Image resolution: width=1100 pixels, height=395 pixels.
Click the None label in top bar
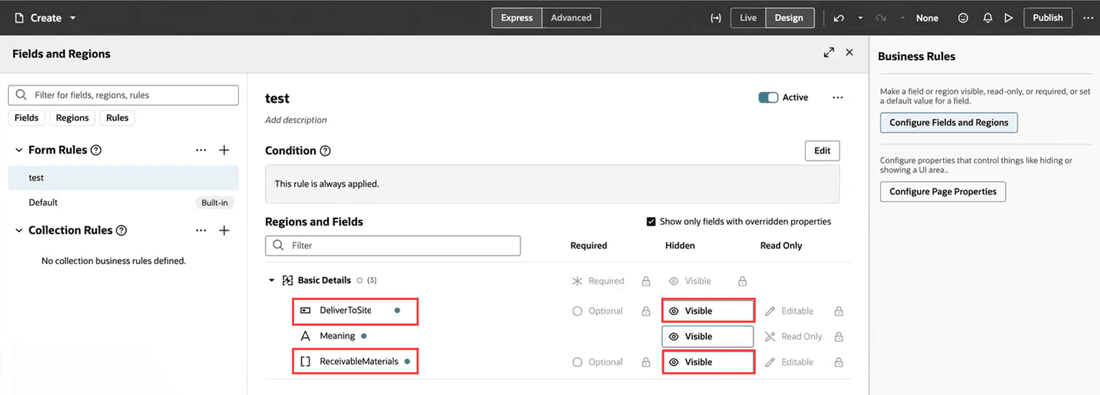927,18
